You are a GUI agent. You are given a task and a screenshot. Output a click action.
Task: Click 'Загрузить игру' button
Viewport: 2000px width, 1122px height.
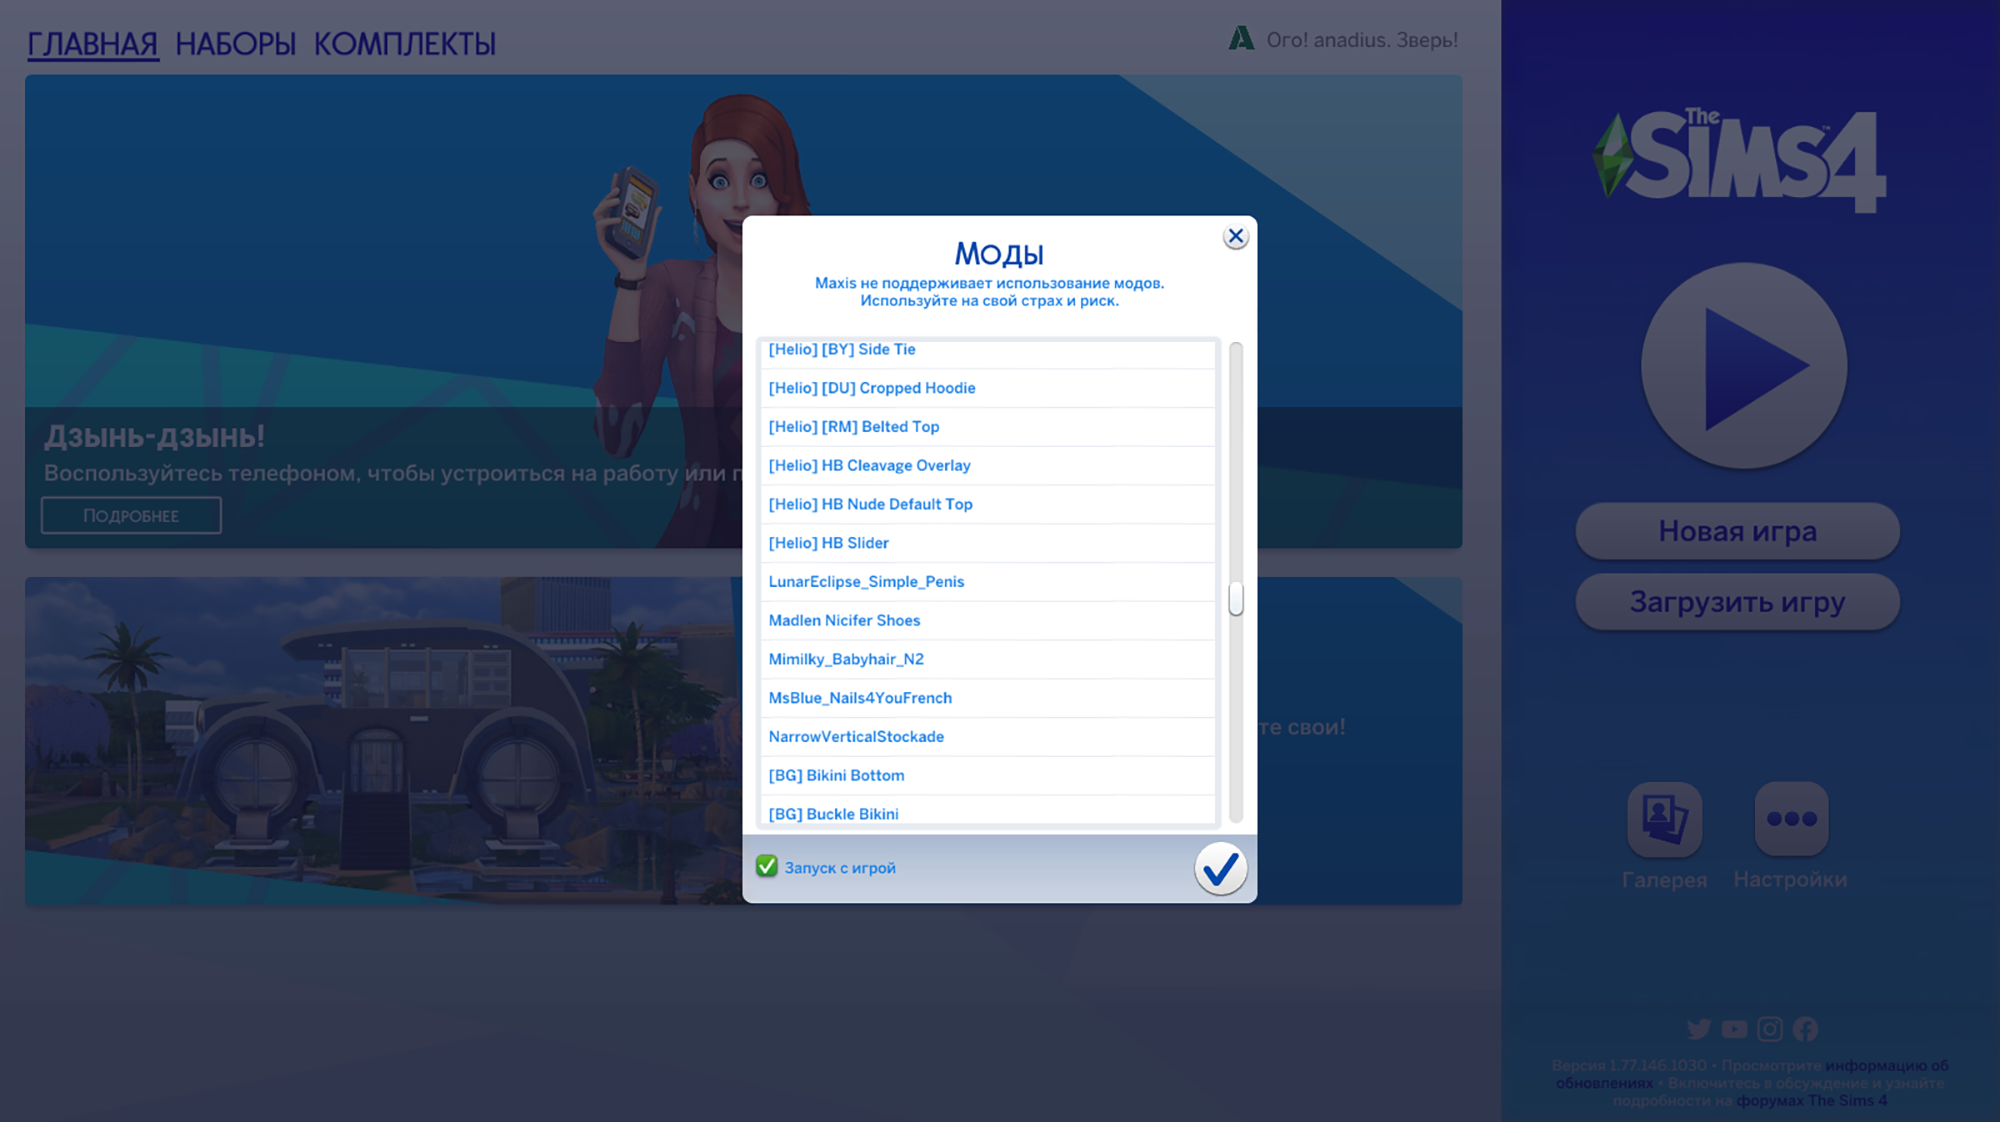pos(1736,600)
